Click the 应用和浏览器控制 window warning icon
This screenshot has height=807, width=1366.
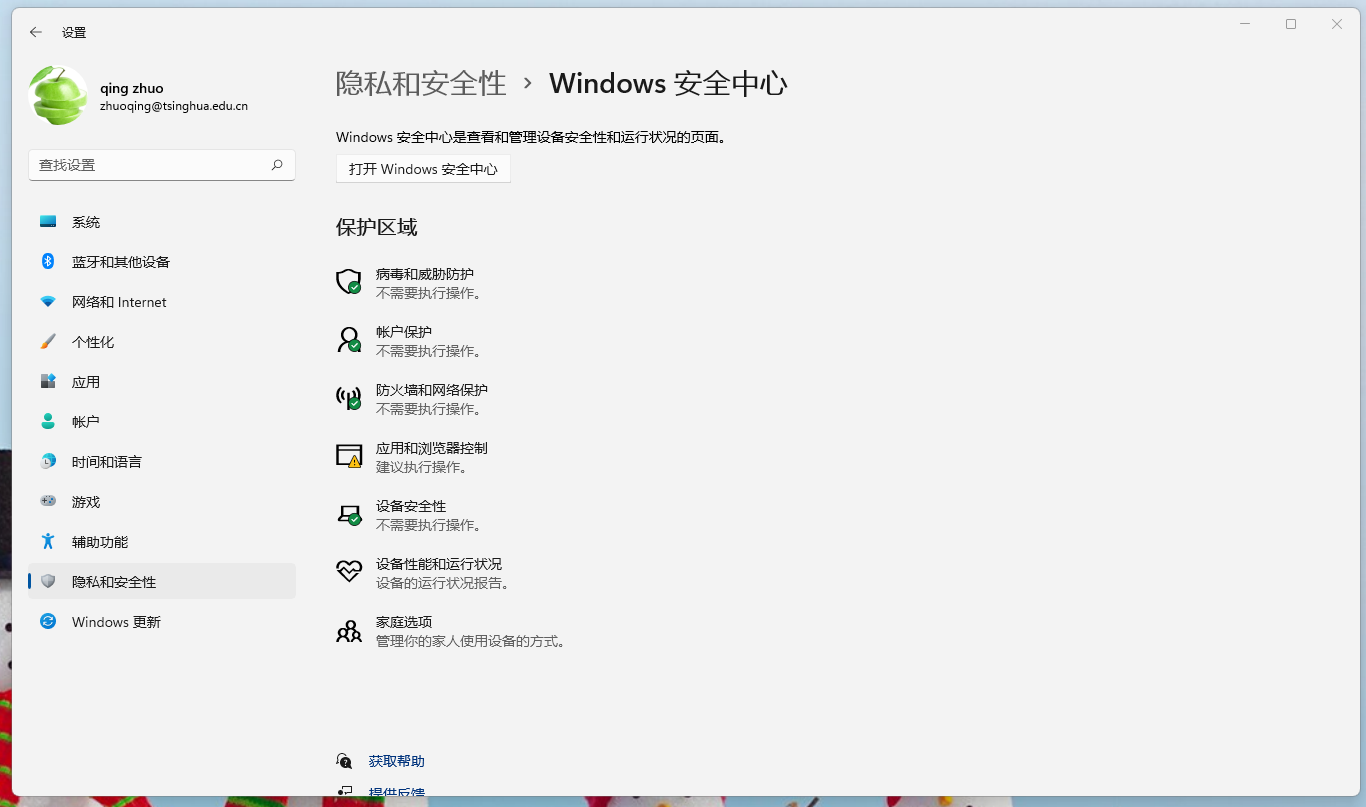pos(348,456)
